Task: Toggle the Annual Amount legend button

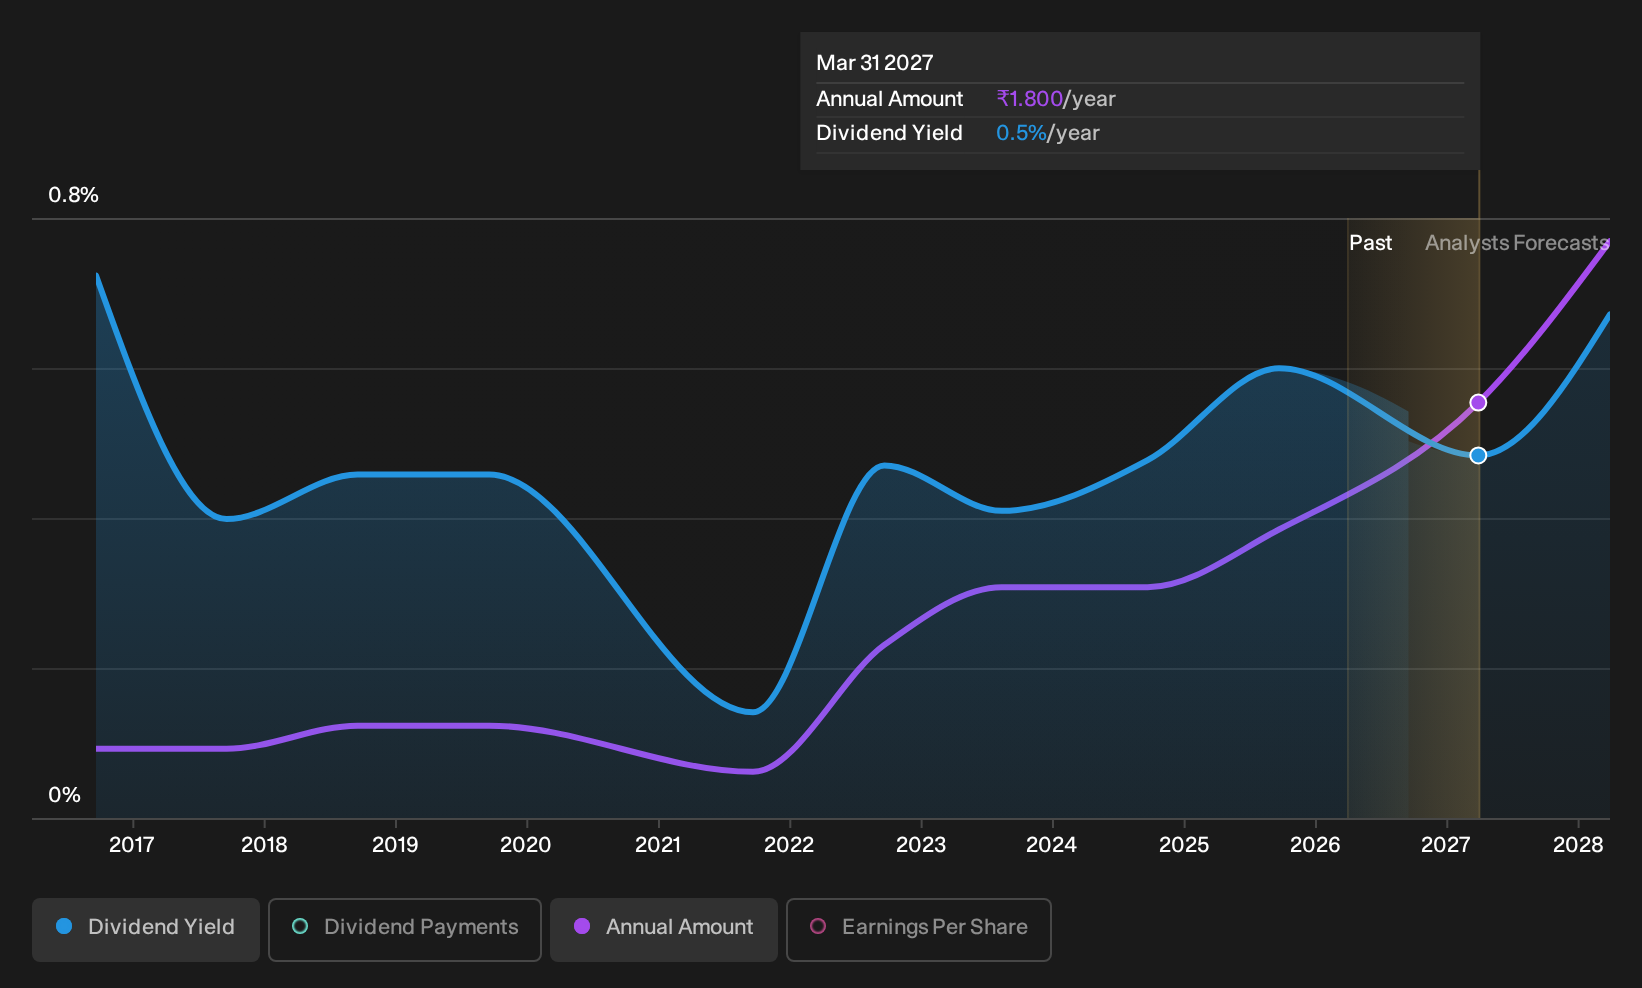Action: click(664, 929)
